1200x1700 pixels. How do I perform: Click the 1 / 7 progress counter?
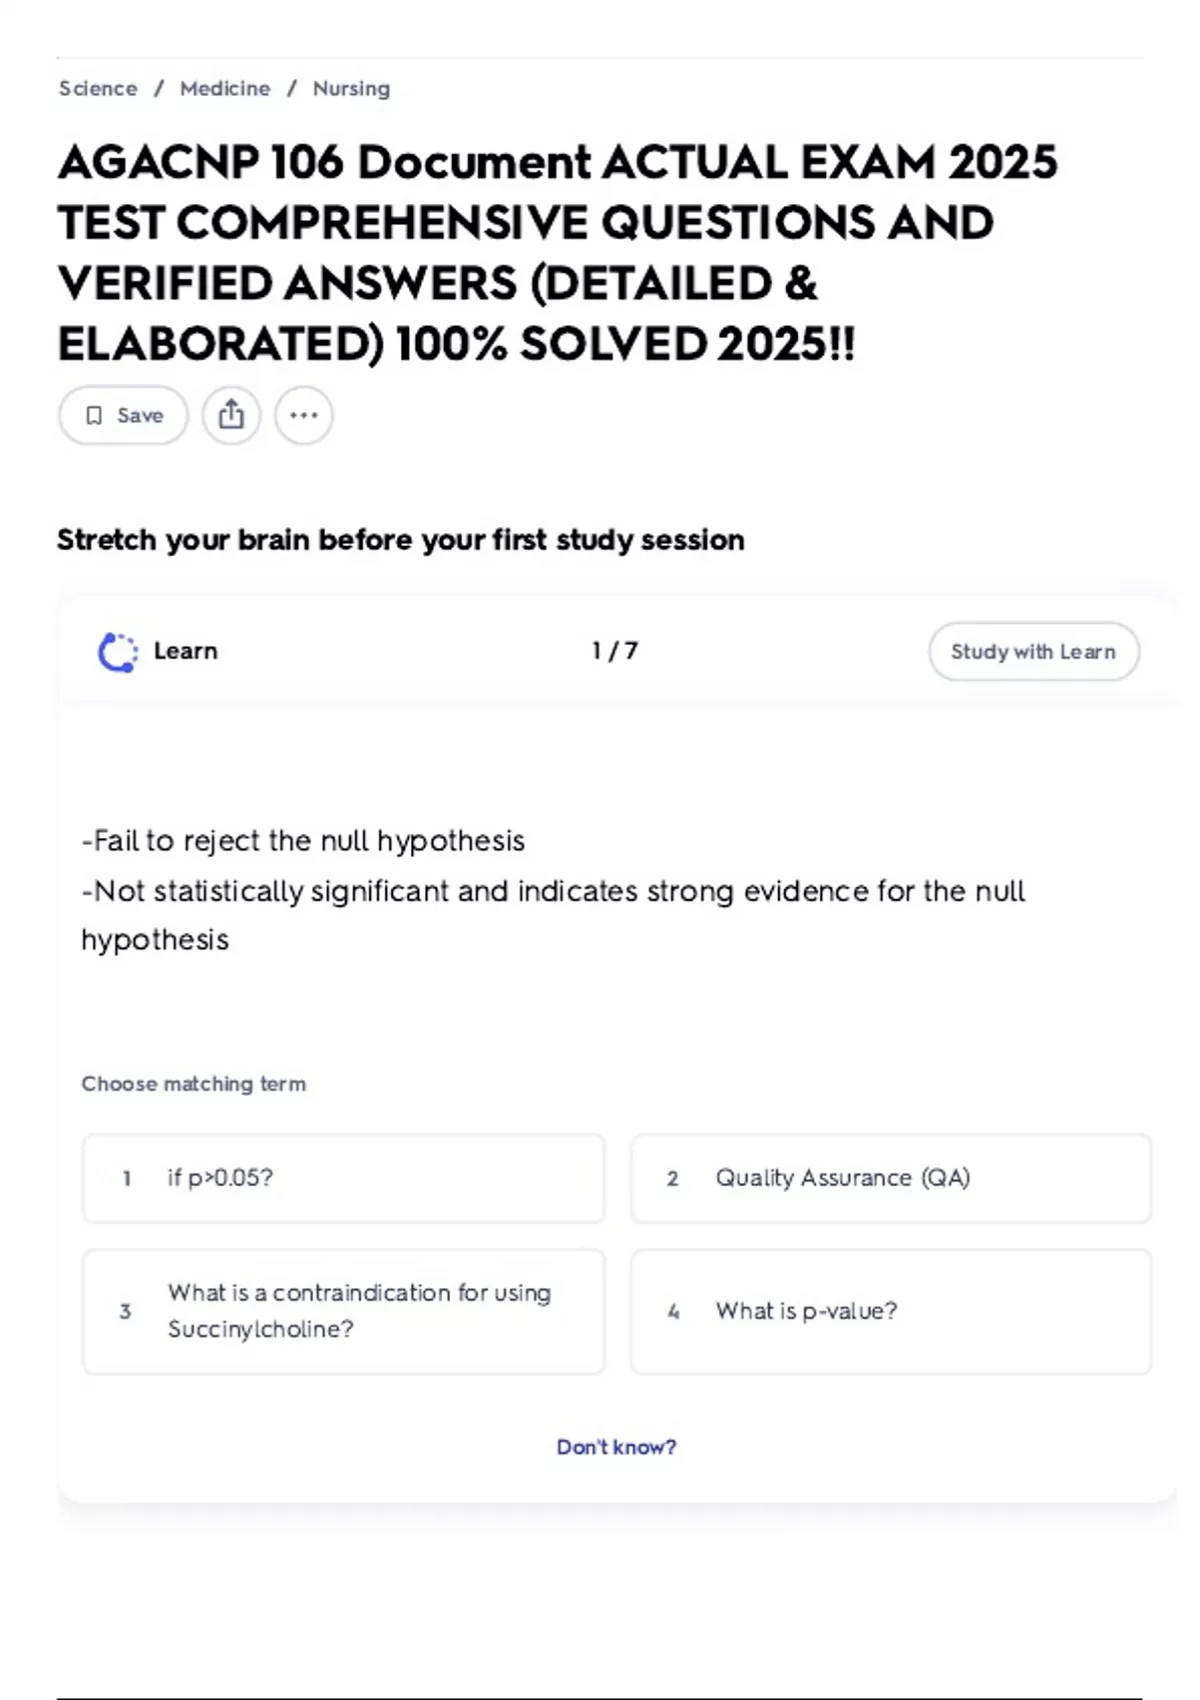[614, 651]
